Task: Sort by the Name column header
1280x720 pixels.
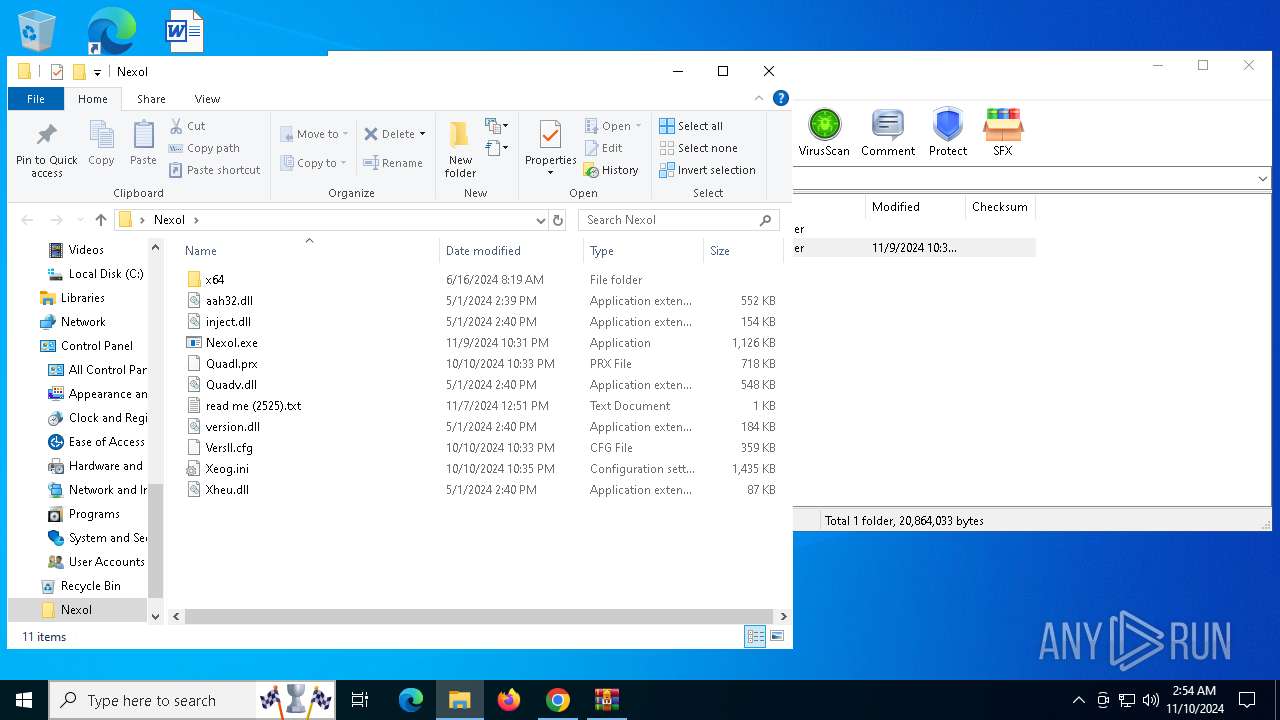Action: [308, 250]
